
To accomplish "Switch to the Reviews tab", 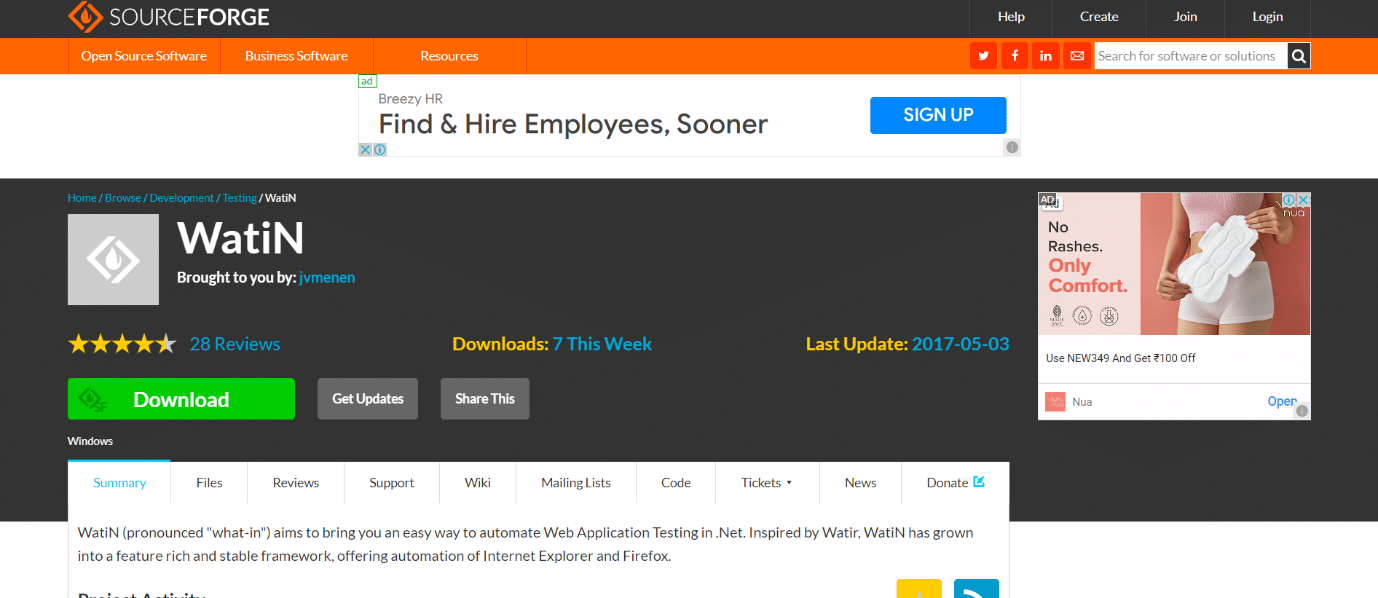I will pyautogui.click(x=296, y=482).
